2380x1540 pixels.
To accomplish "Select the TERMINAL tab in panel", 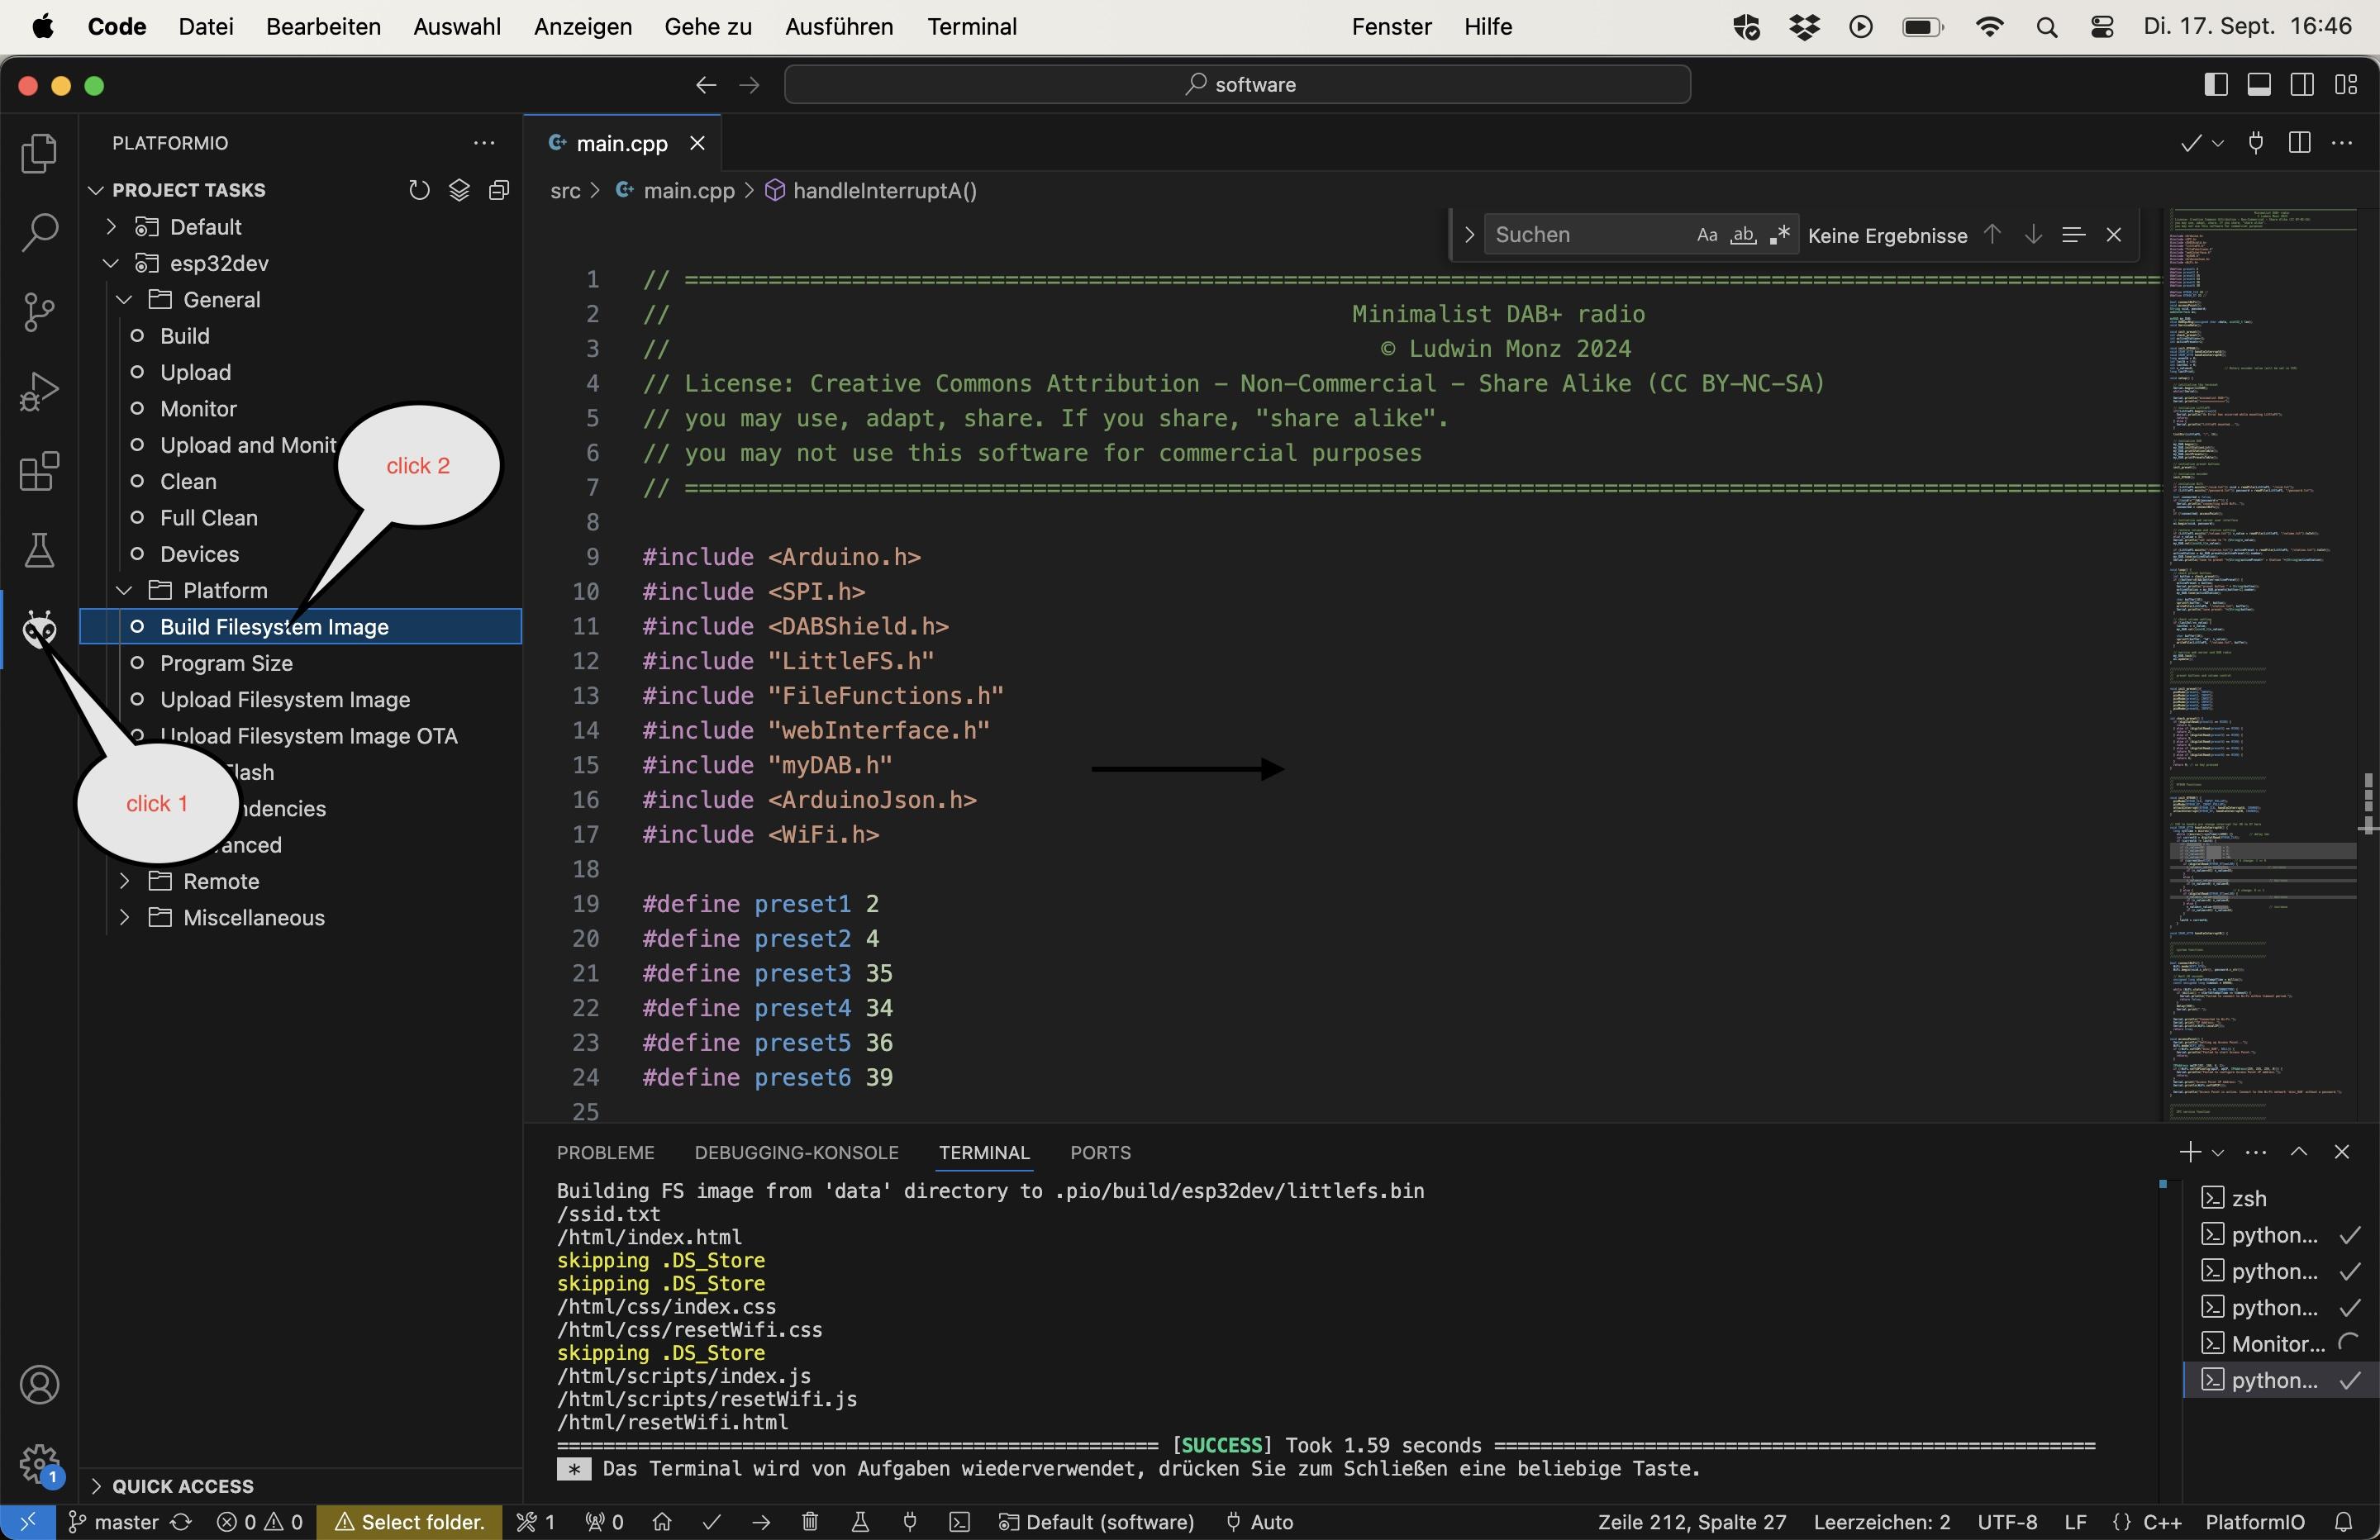I will coord(985,1152).
